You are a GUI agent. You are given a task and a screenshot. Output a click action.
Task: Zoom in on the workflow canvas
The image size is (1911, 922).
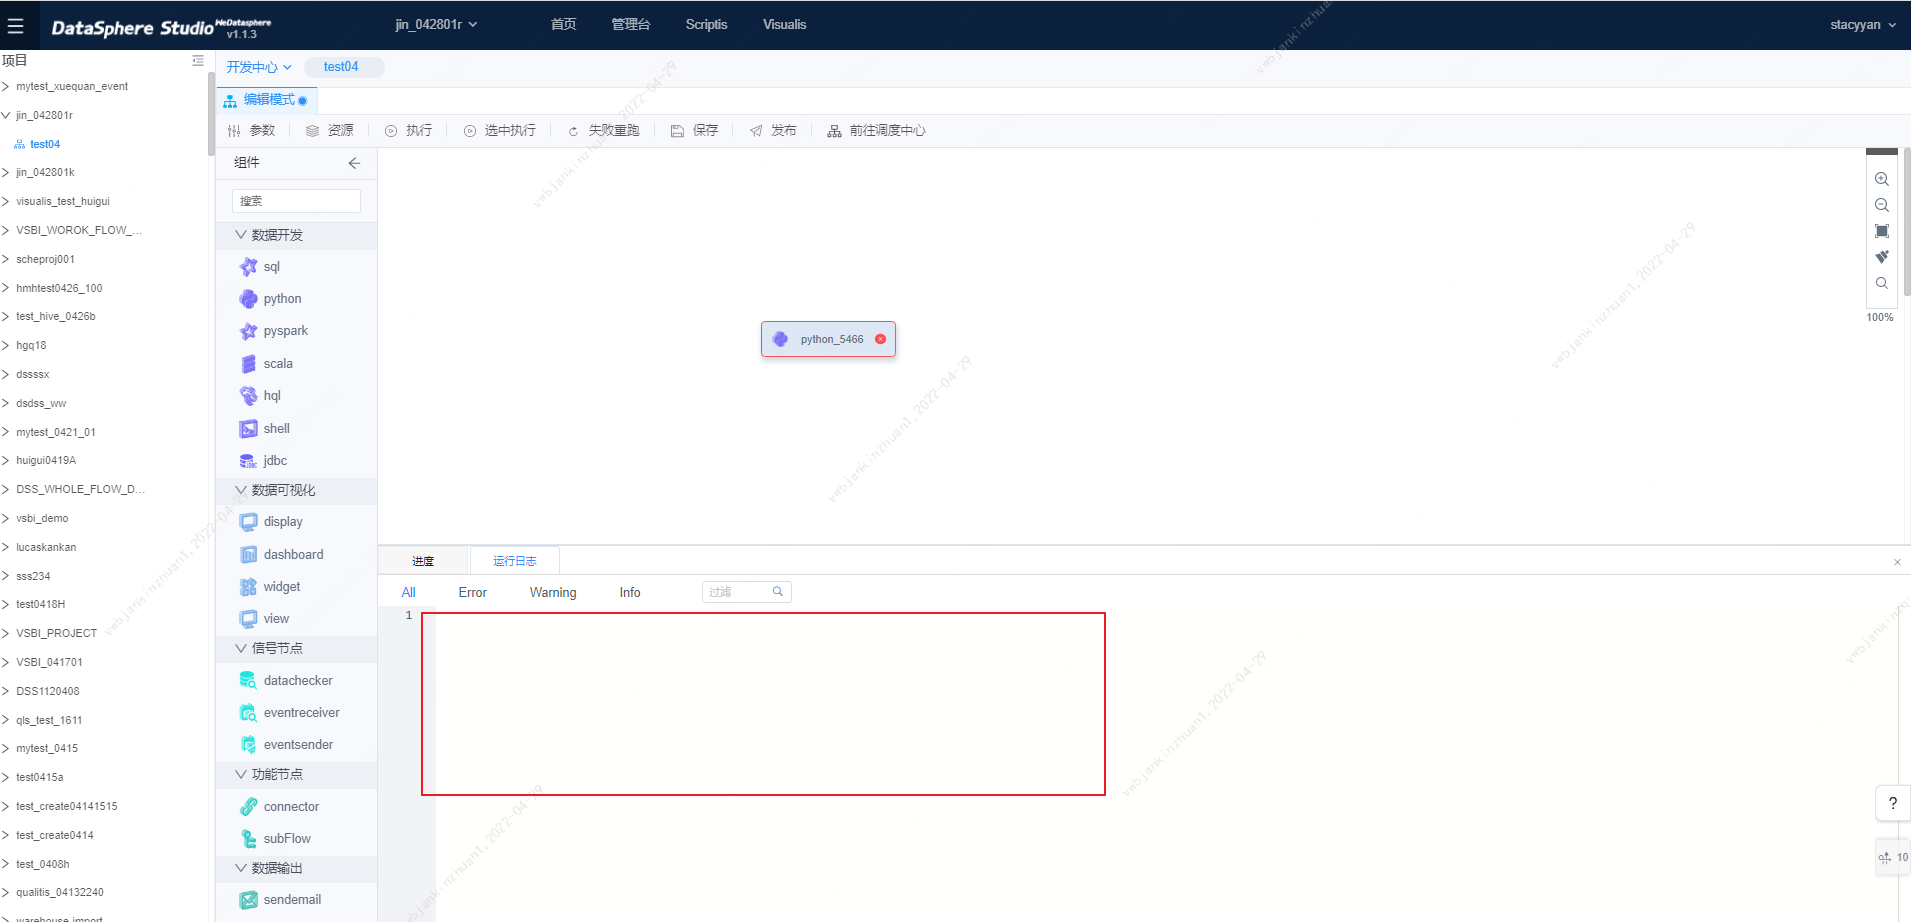(1882, 179)
